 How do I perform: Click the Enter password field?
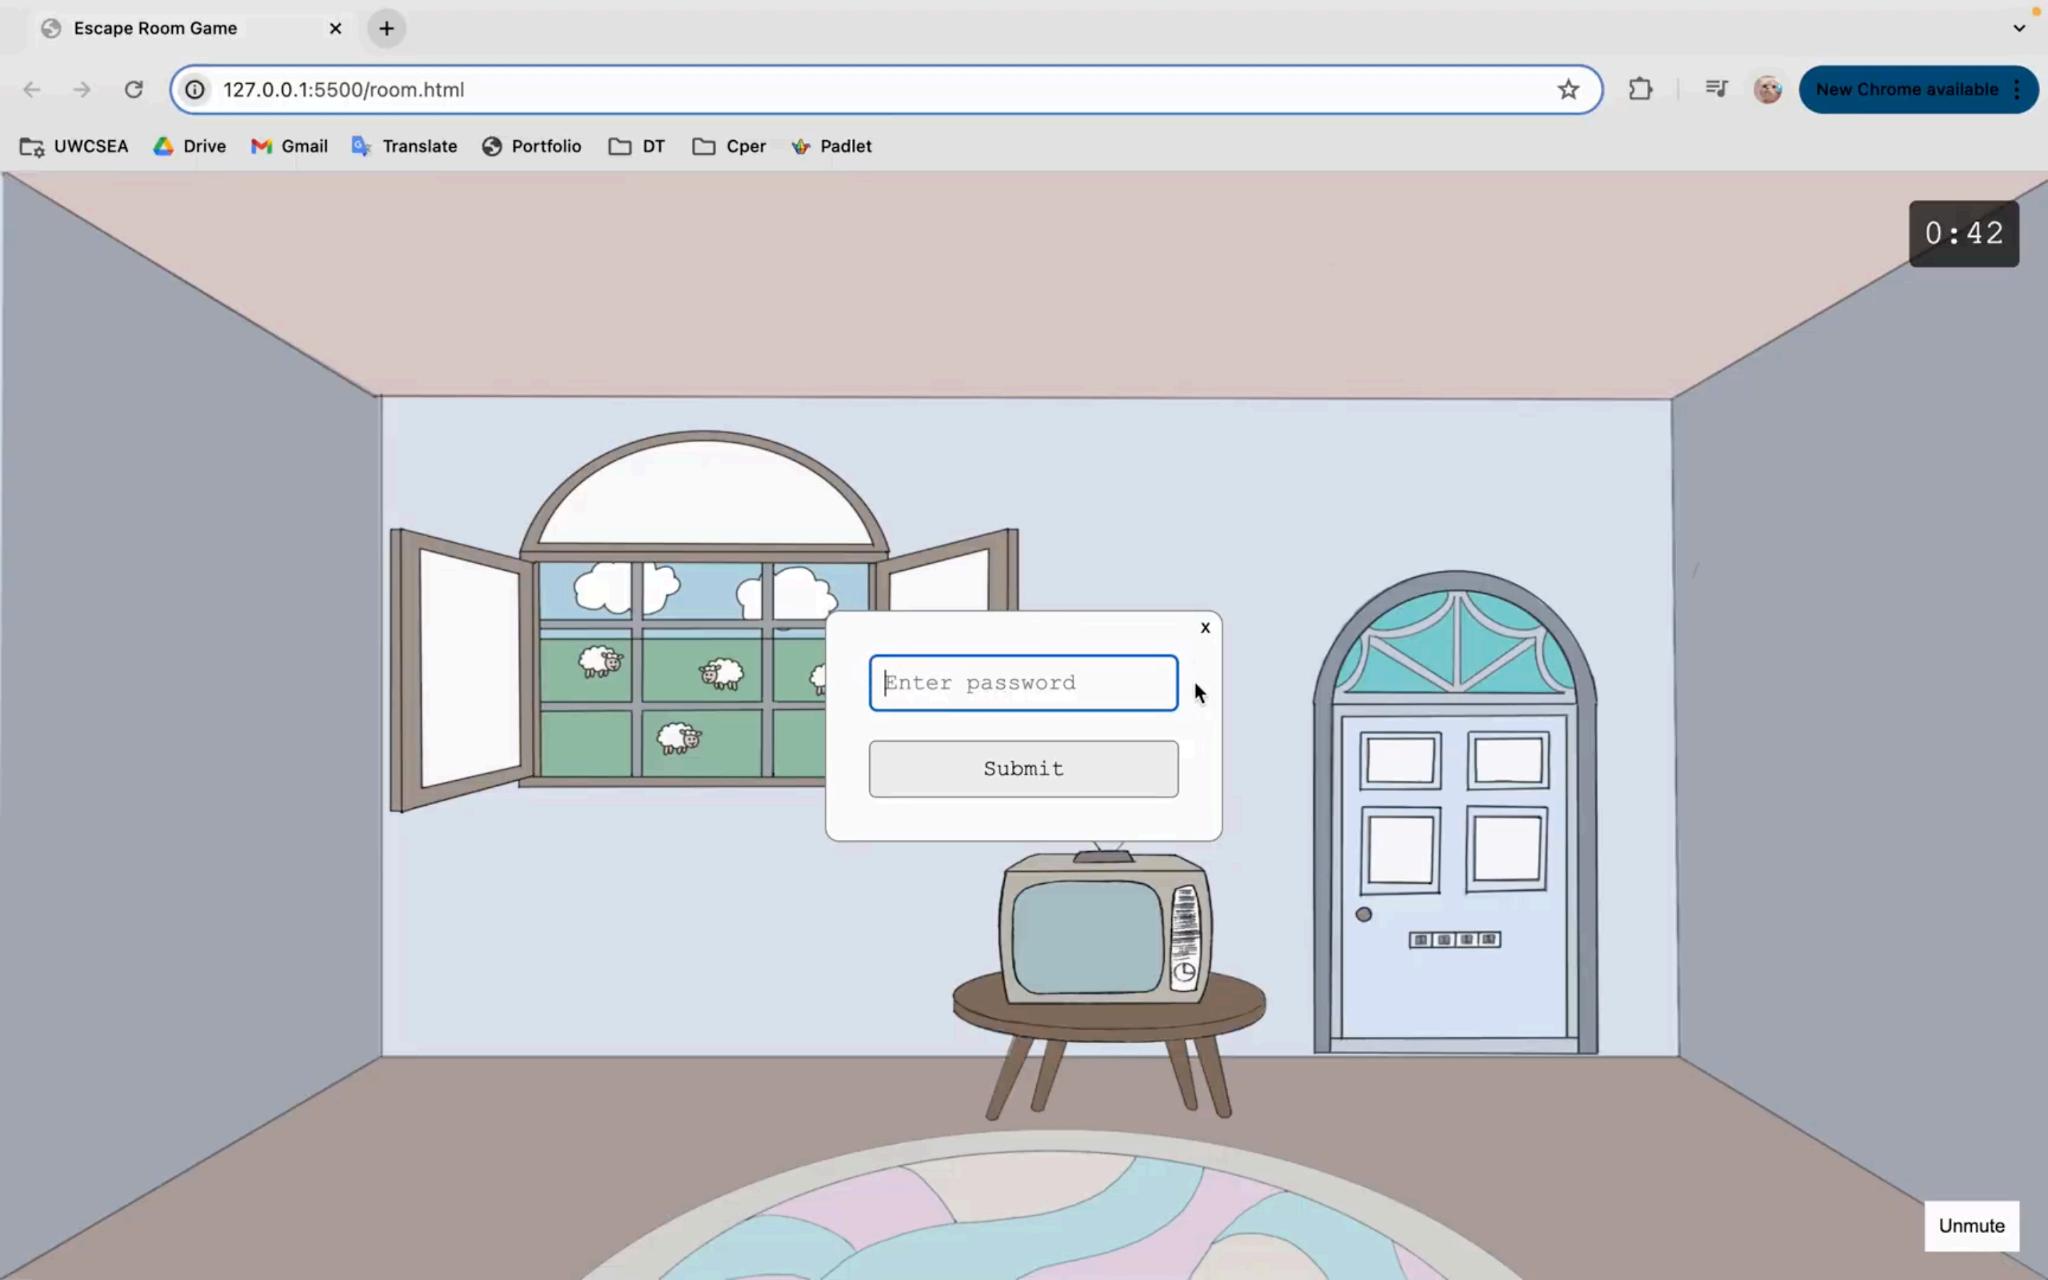pyautogui.click(x=1023, y=683)
